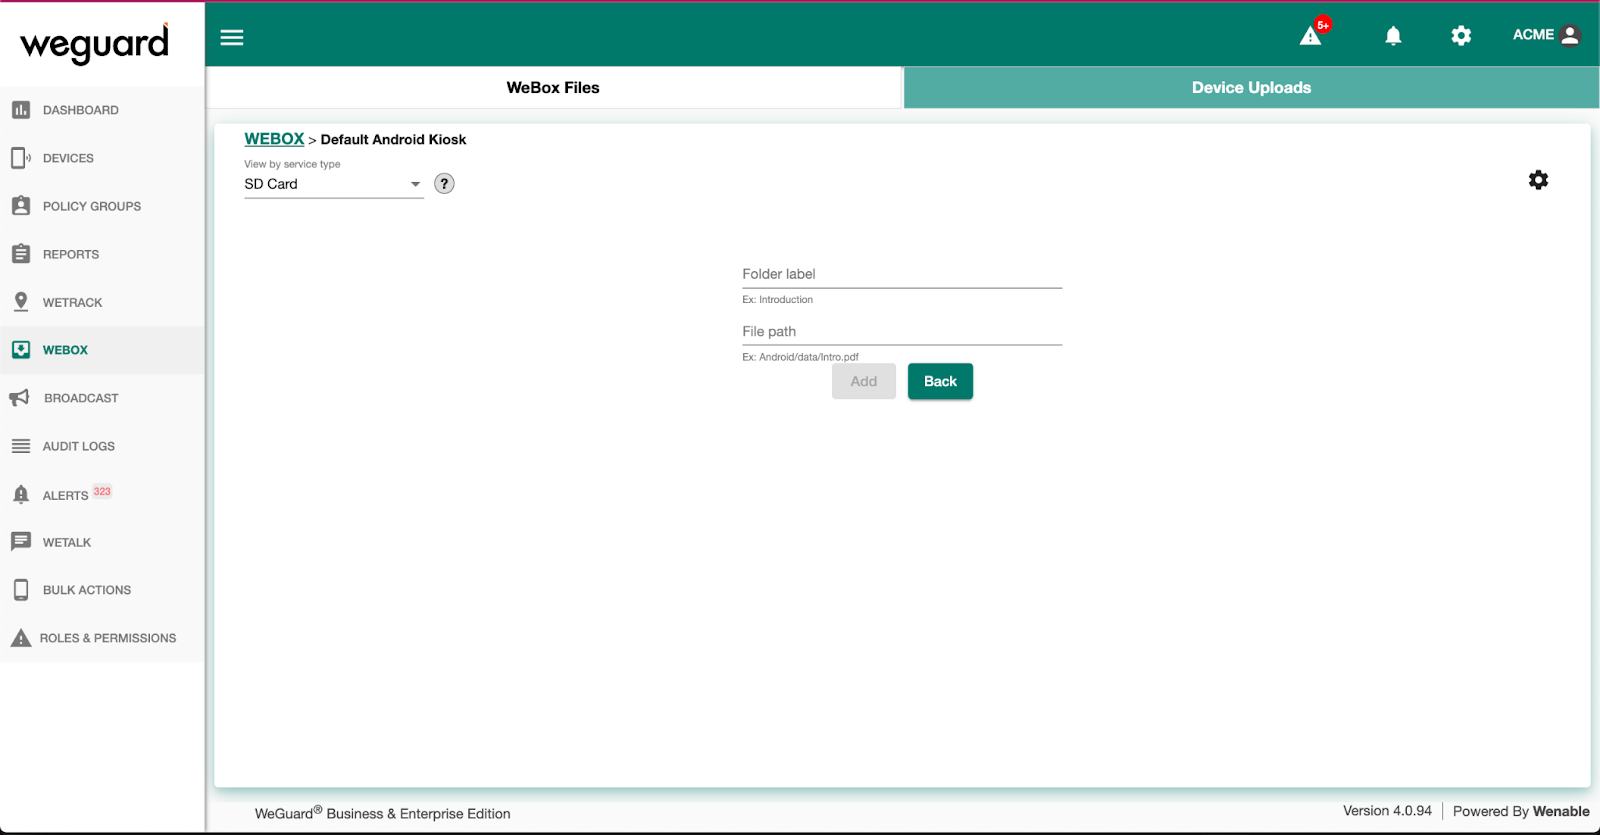View warning alerts triangle icon
1600x835 pixels.
click(1310, 37)
